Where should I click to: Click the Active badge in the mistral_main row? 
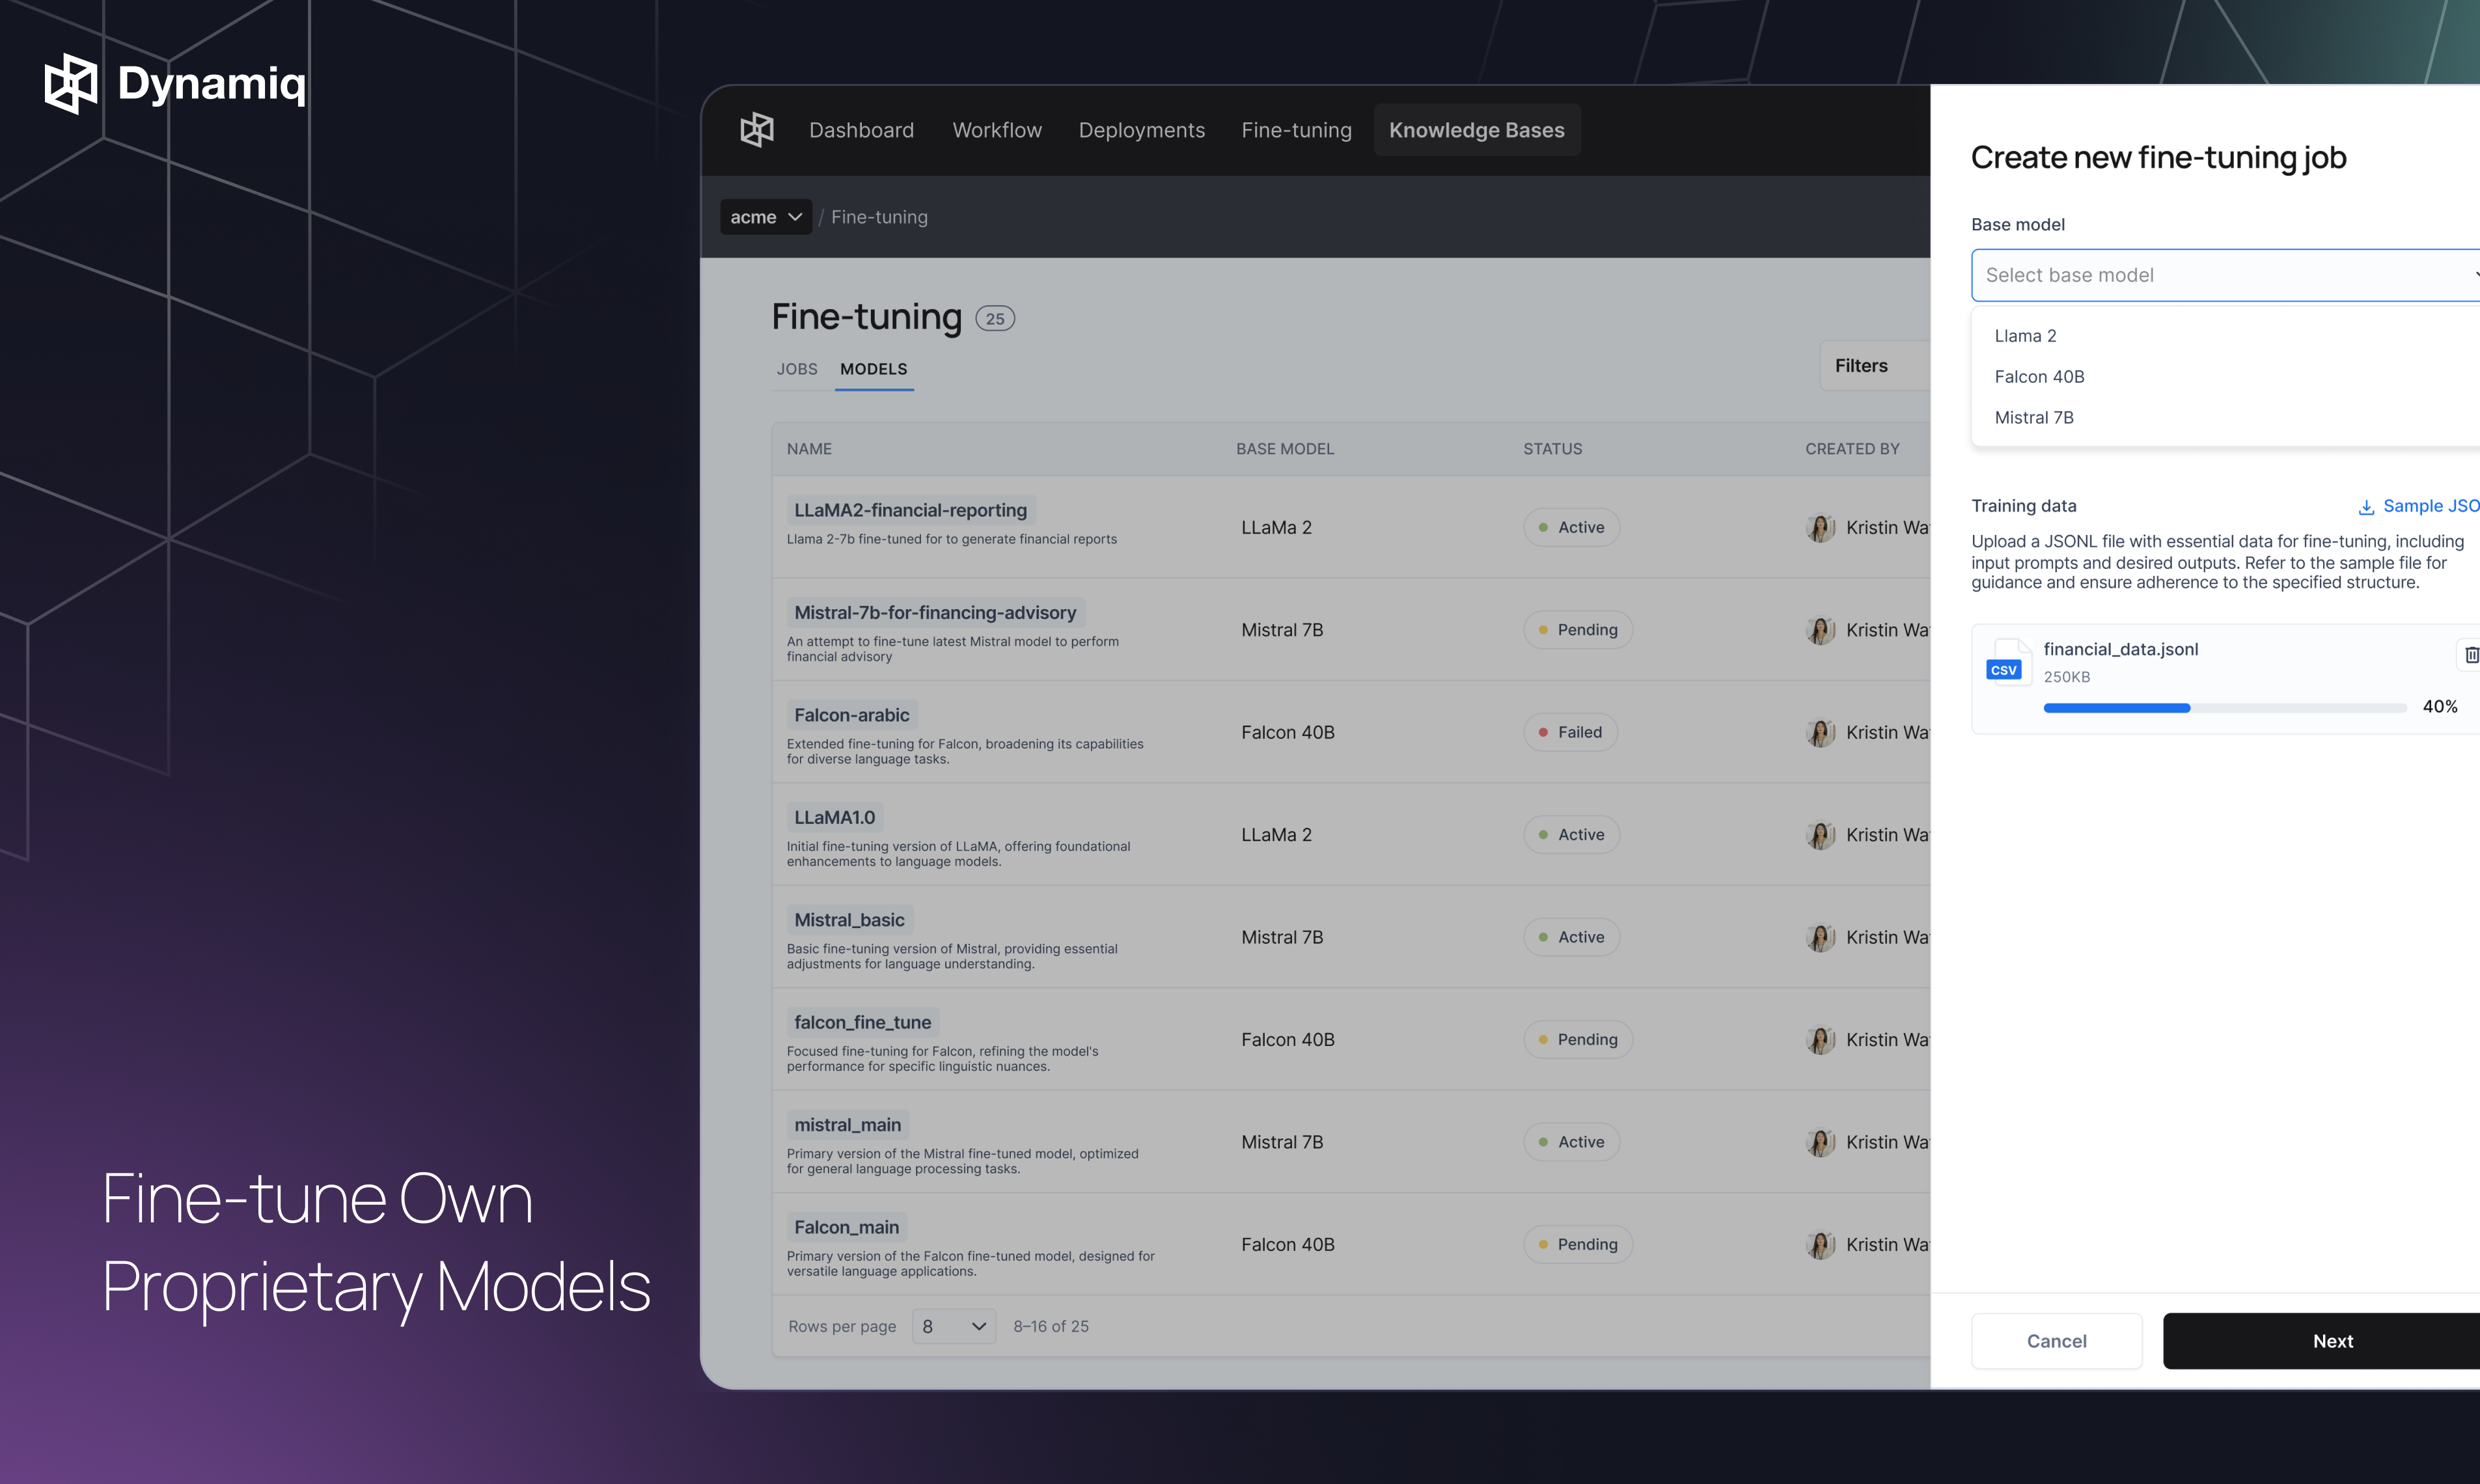(1571, 1142)
